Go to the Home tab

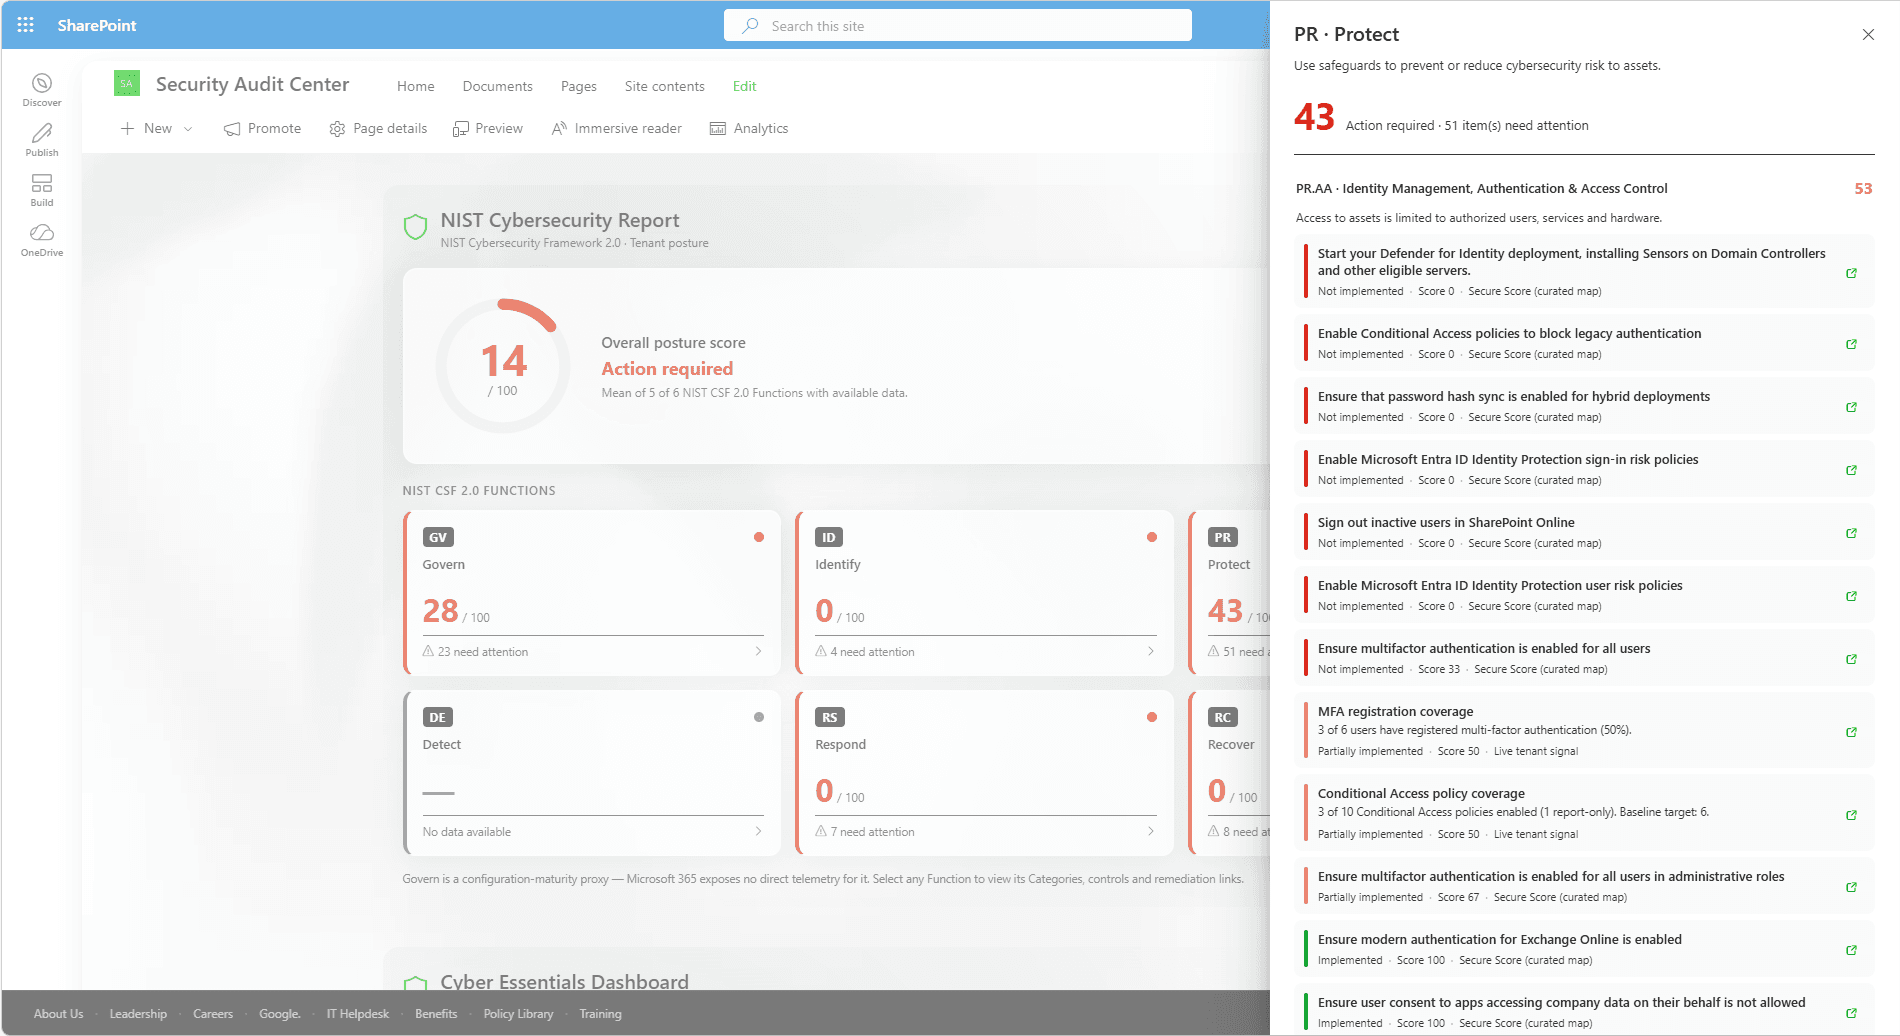pos(415,86)
